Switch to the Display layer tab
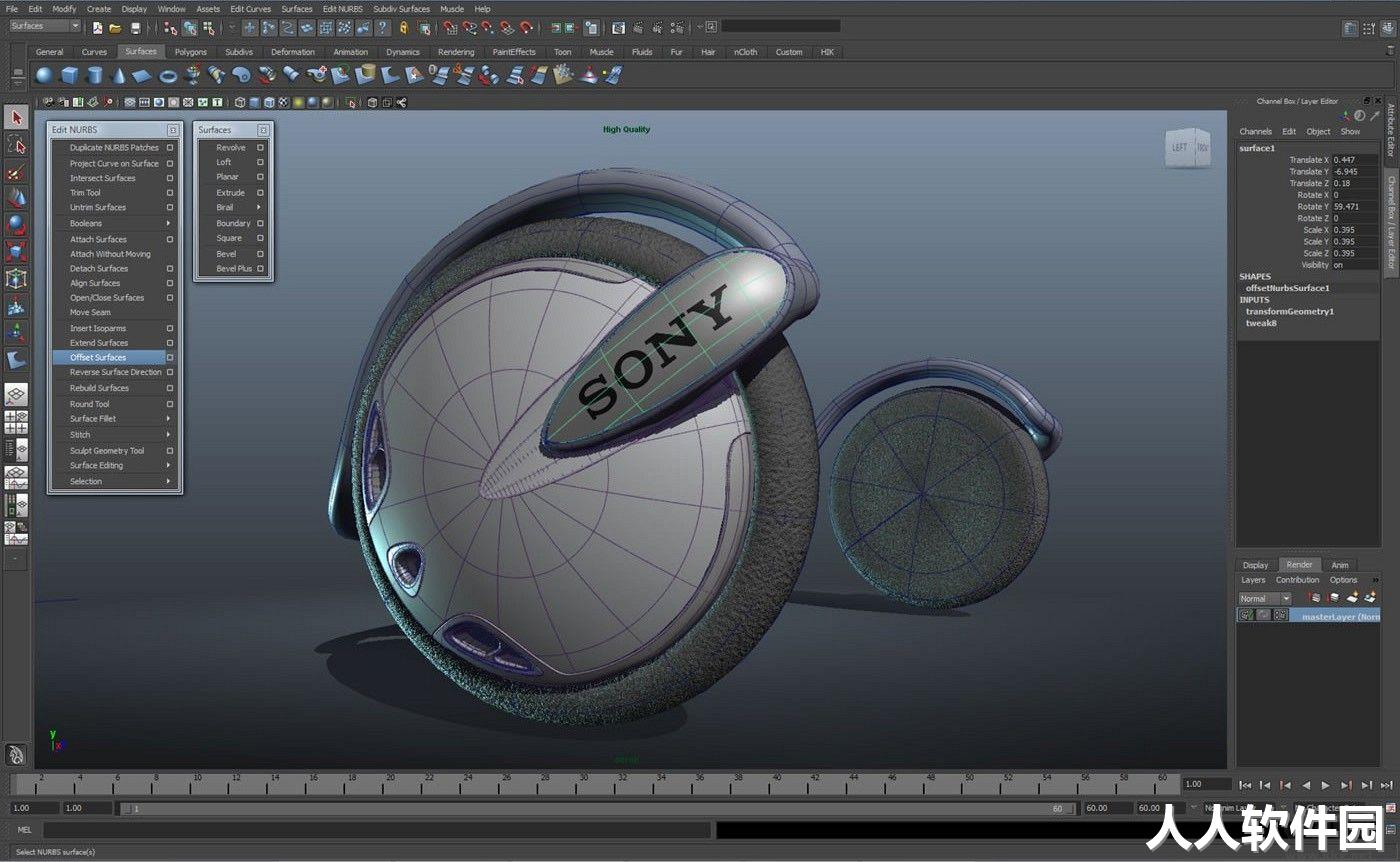Viewport: 1400px width, 862px height. 1256,565
